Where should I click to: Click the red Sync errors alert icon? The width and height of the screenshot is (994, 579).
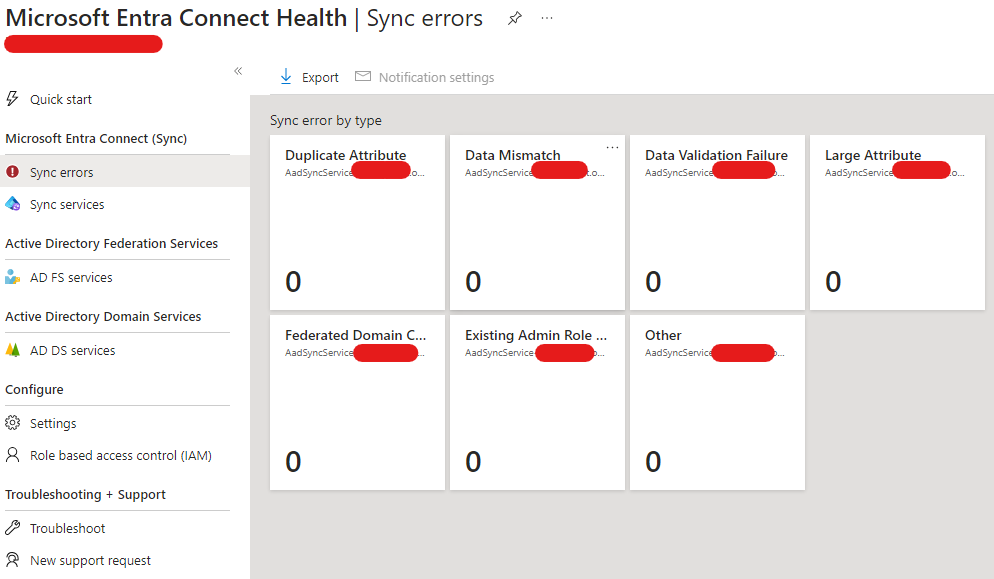[x=12, y=171]
